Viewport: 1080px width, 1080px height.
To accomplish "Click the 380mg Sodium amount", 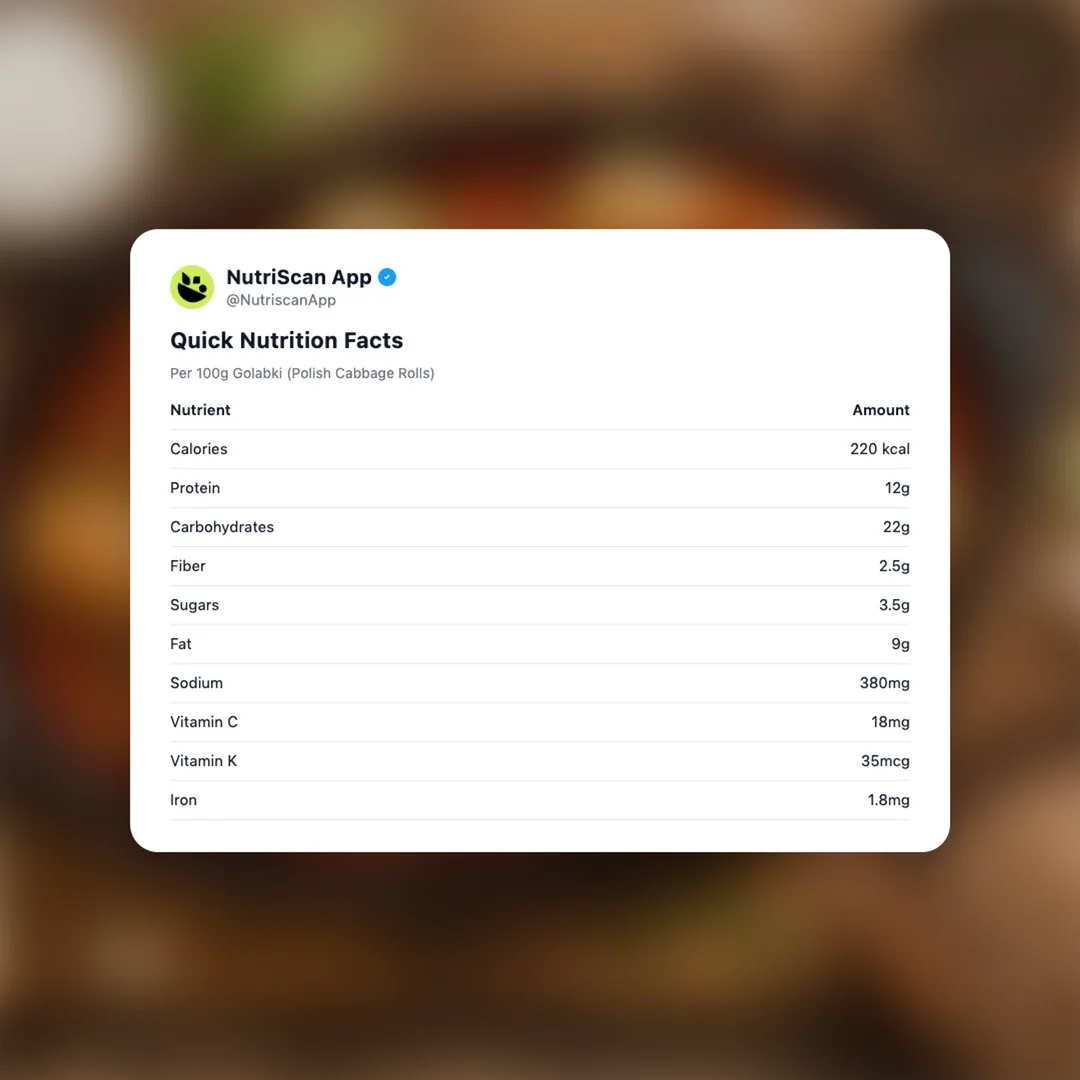I will coord(885,683).
